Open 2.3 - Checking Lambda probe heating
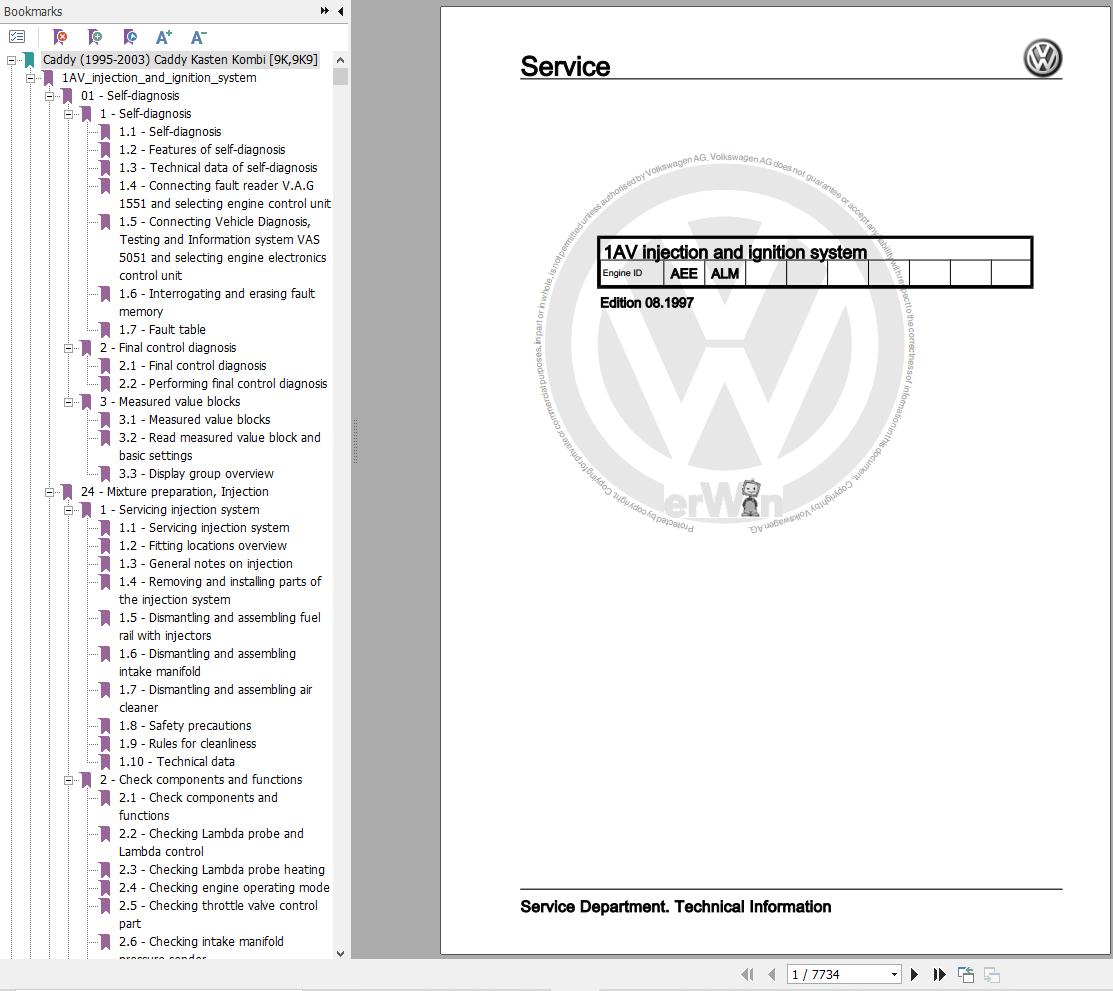This screenshot has width=1113, height=991. coord(221,870)
